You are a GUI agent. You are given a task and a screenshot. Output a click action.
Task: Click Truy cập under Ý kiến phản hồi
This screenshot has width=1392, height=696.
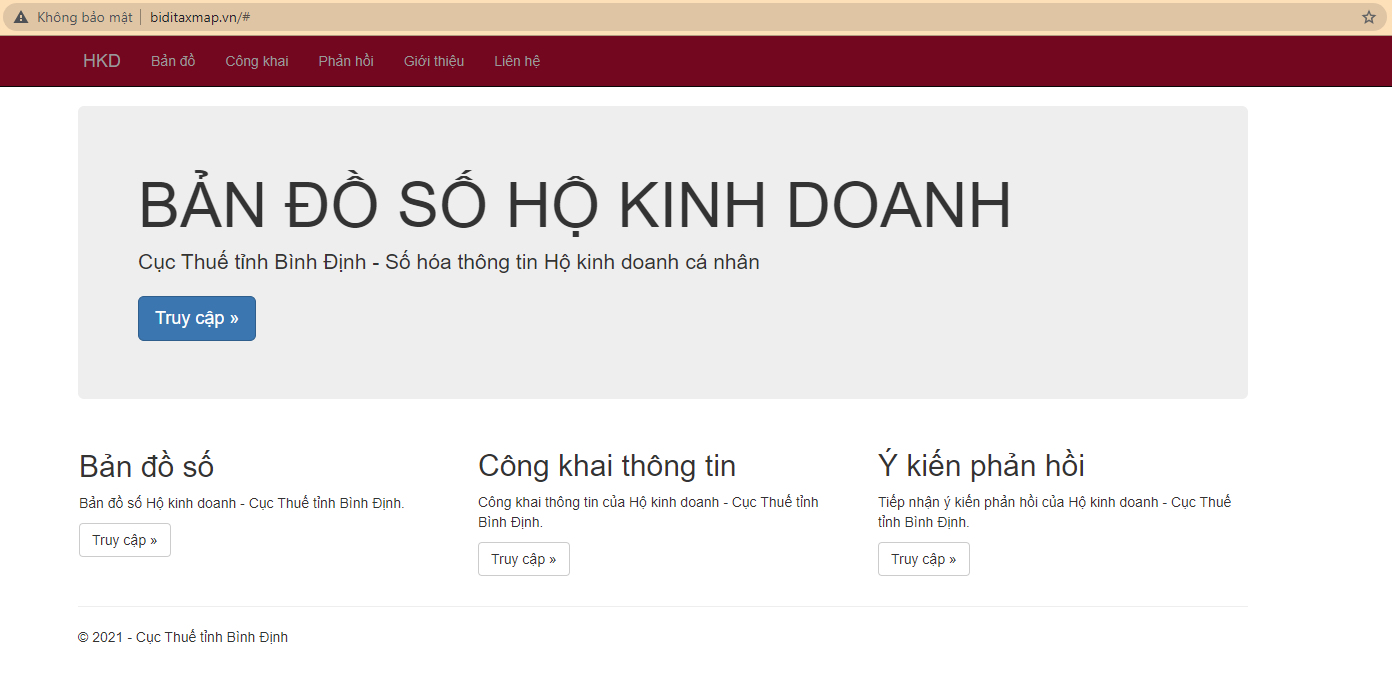tap(924, 559)
